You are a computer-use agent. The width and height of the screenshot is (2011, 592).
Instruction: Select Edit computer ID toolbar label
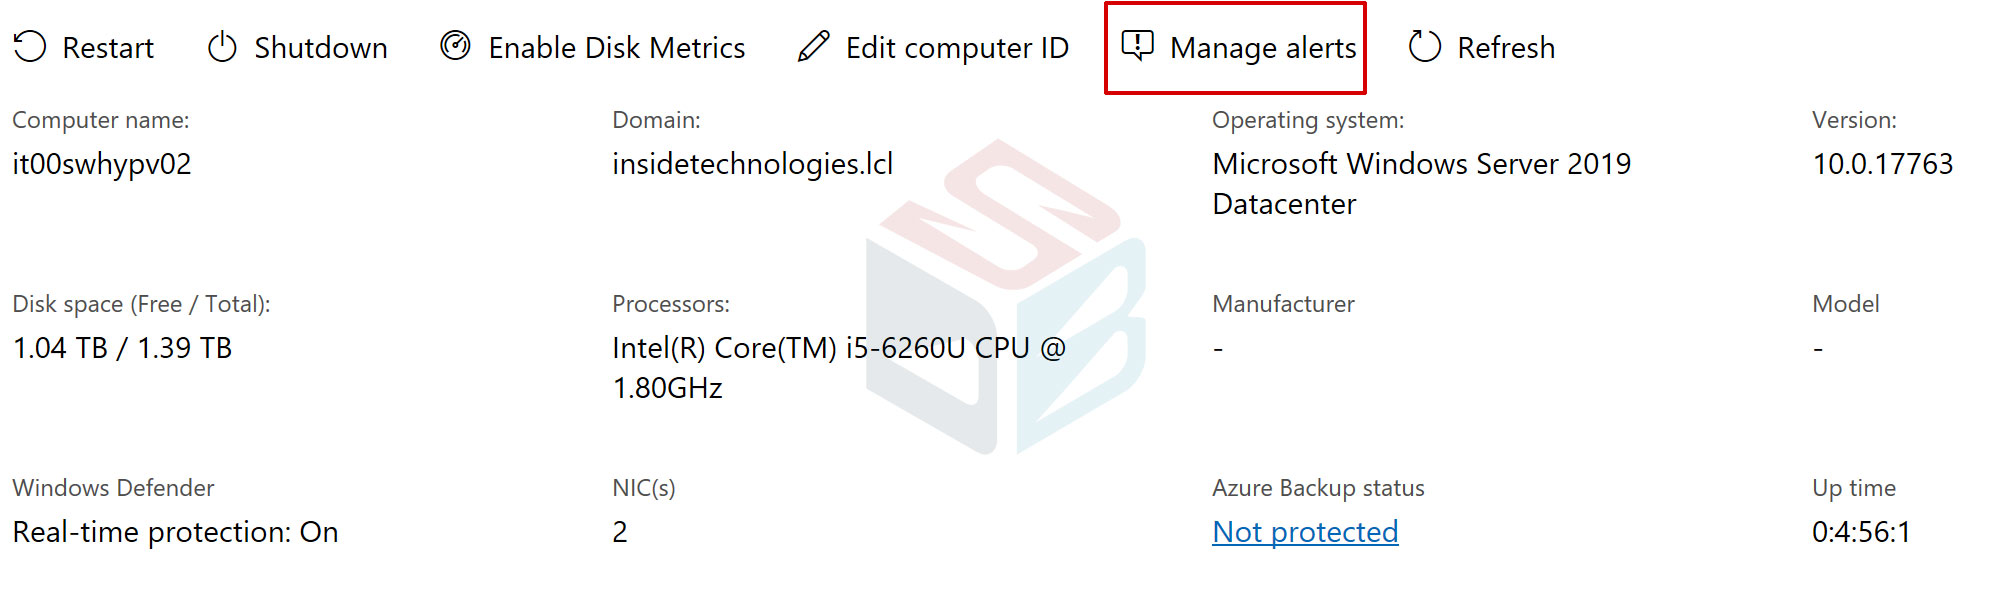click(x=956, y=47)
